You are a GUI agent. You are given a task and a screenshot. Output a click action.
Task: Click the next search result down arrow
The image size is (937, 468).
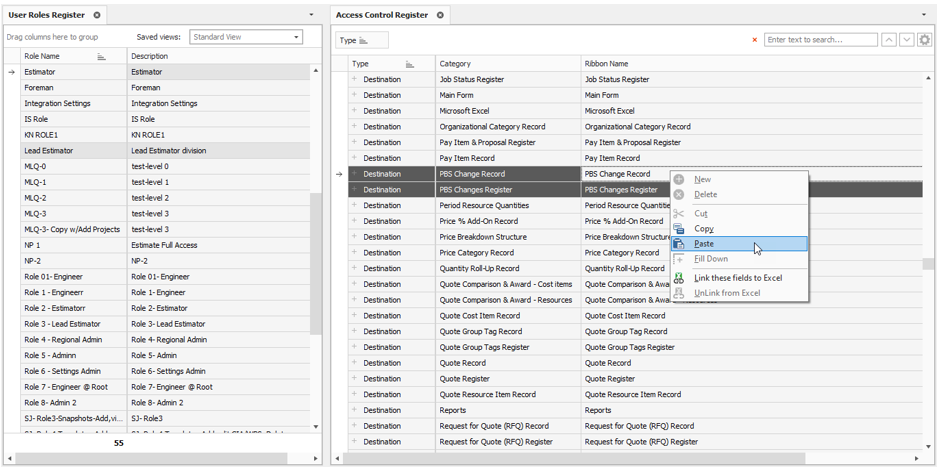(x=906, y=40)
